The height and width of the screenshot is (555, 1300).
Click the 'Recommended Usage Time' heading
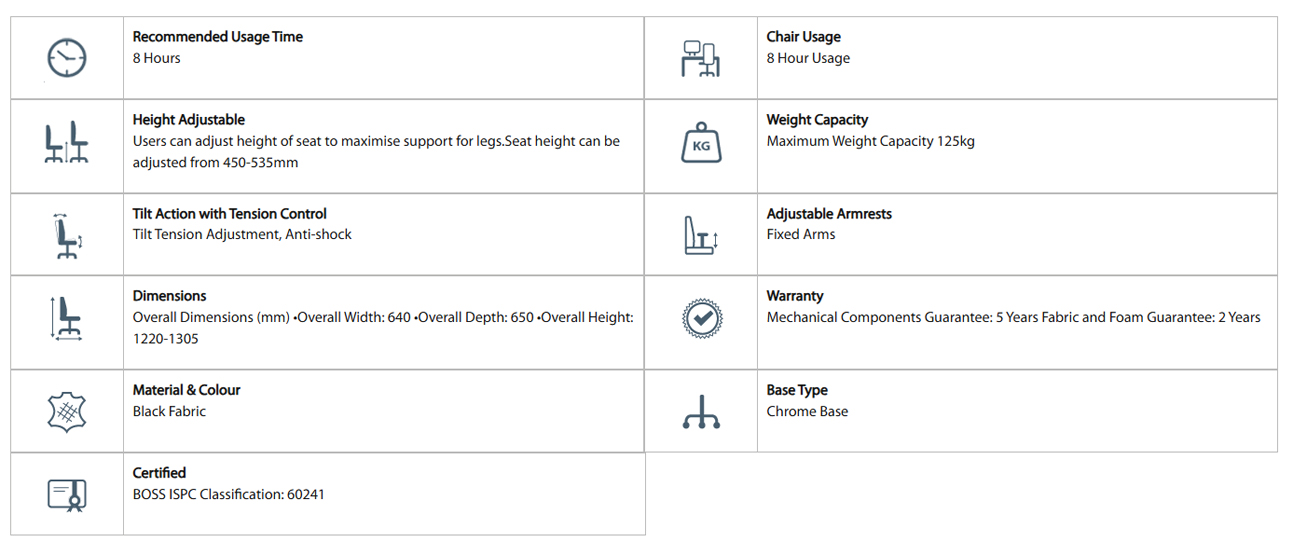point(217,37)
